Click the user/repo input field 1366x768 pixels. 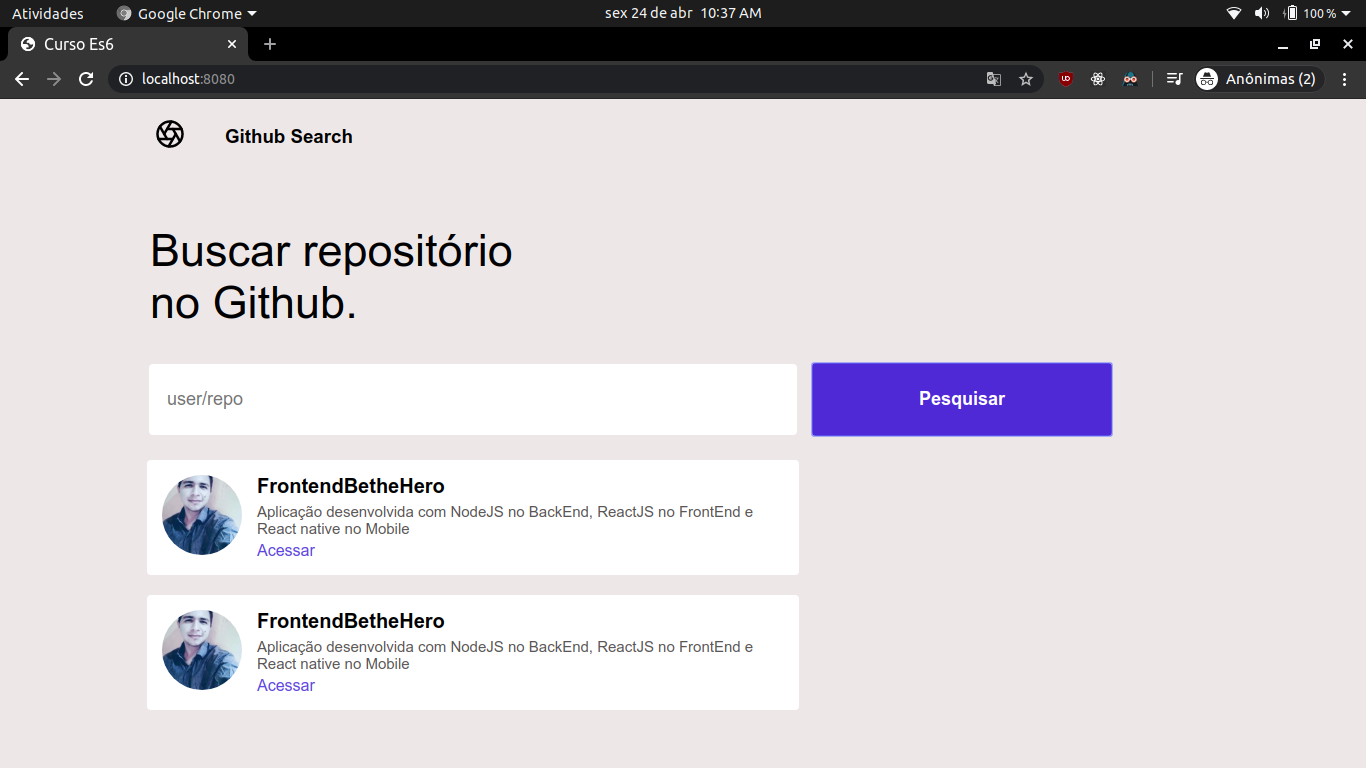pos(472,399)
